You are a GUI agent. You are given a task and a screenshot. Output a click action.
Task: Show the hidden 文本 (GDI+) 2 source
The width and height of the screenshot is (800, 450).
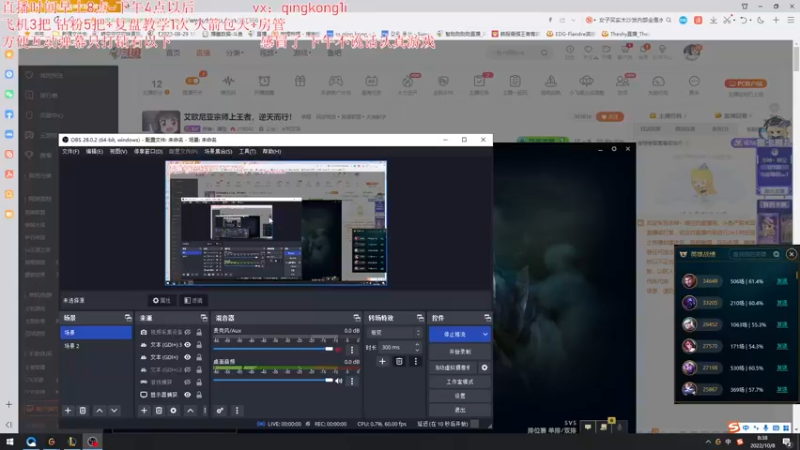(188, 369)
